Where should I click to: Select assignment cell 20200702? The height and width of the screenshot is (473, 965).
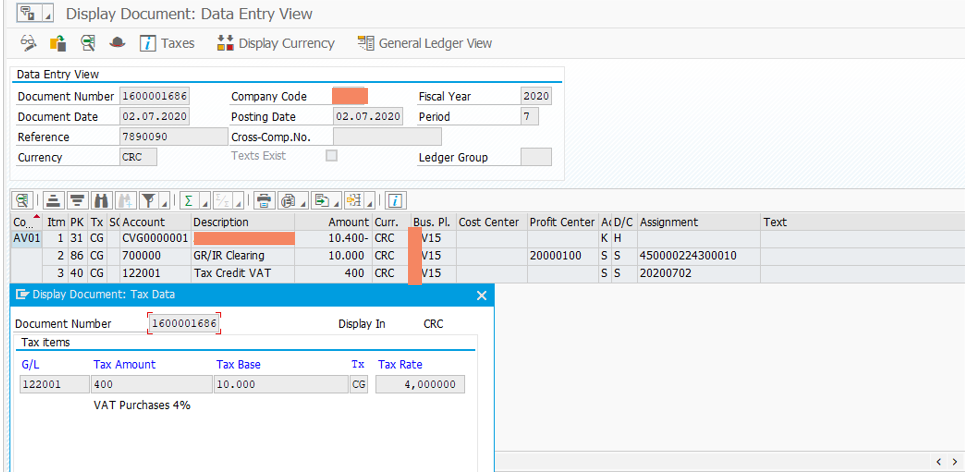coord(699,272)
